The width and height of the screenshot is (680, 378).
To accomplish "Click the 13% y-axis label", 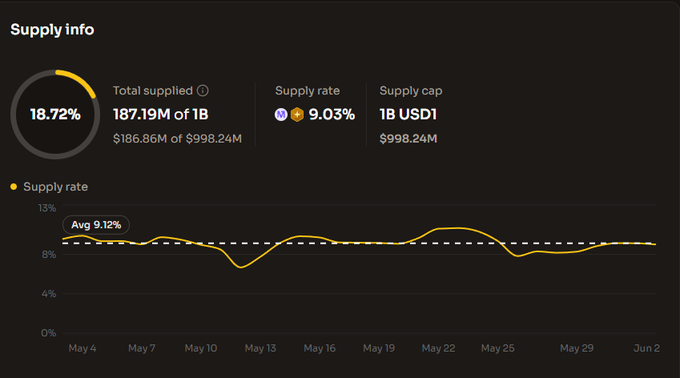I will pyautogui.click(x=47, y=208).
